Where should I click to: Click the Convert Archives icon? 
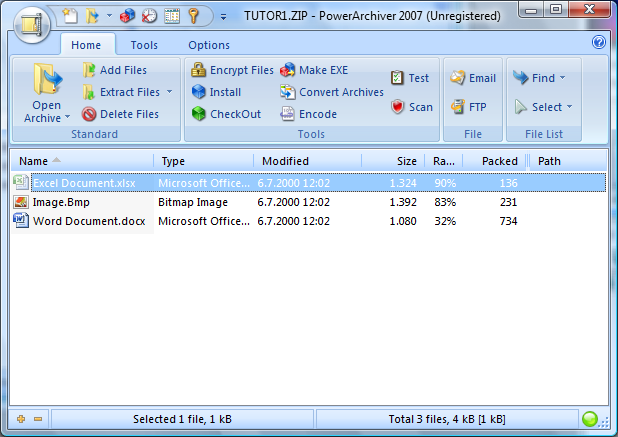pos(287,92)
